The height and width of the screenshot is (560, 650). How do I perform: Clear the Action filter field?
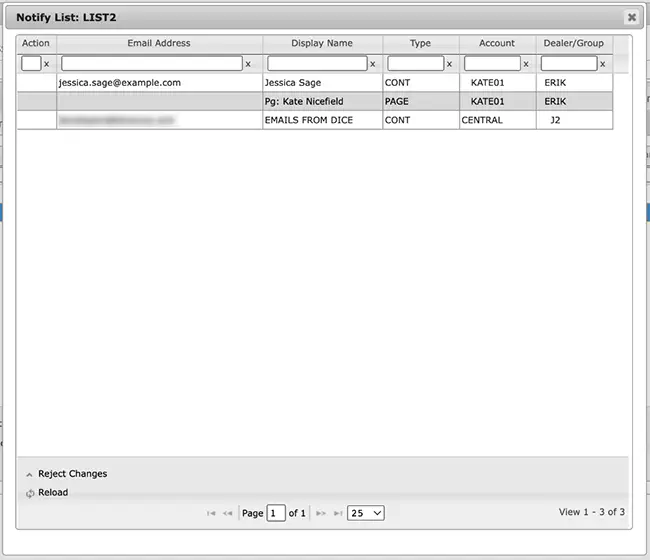(46, 64)
